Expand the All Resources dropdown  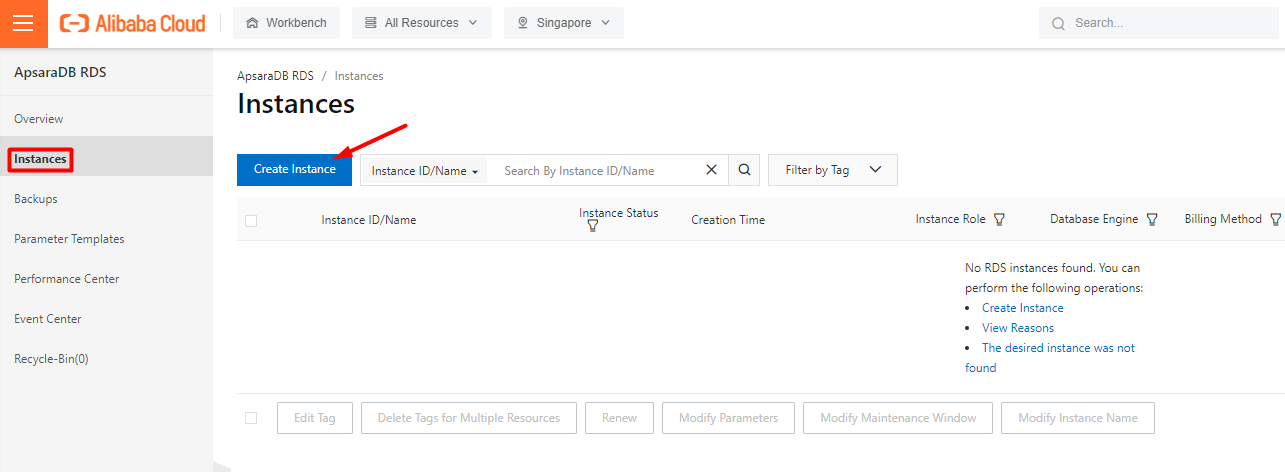tap(421, 23)
